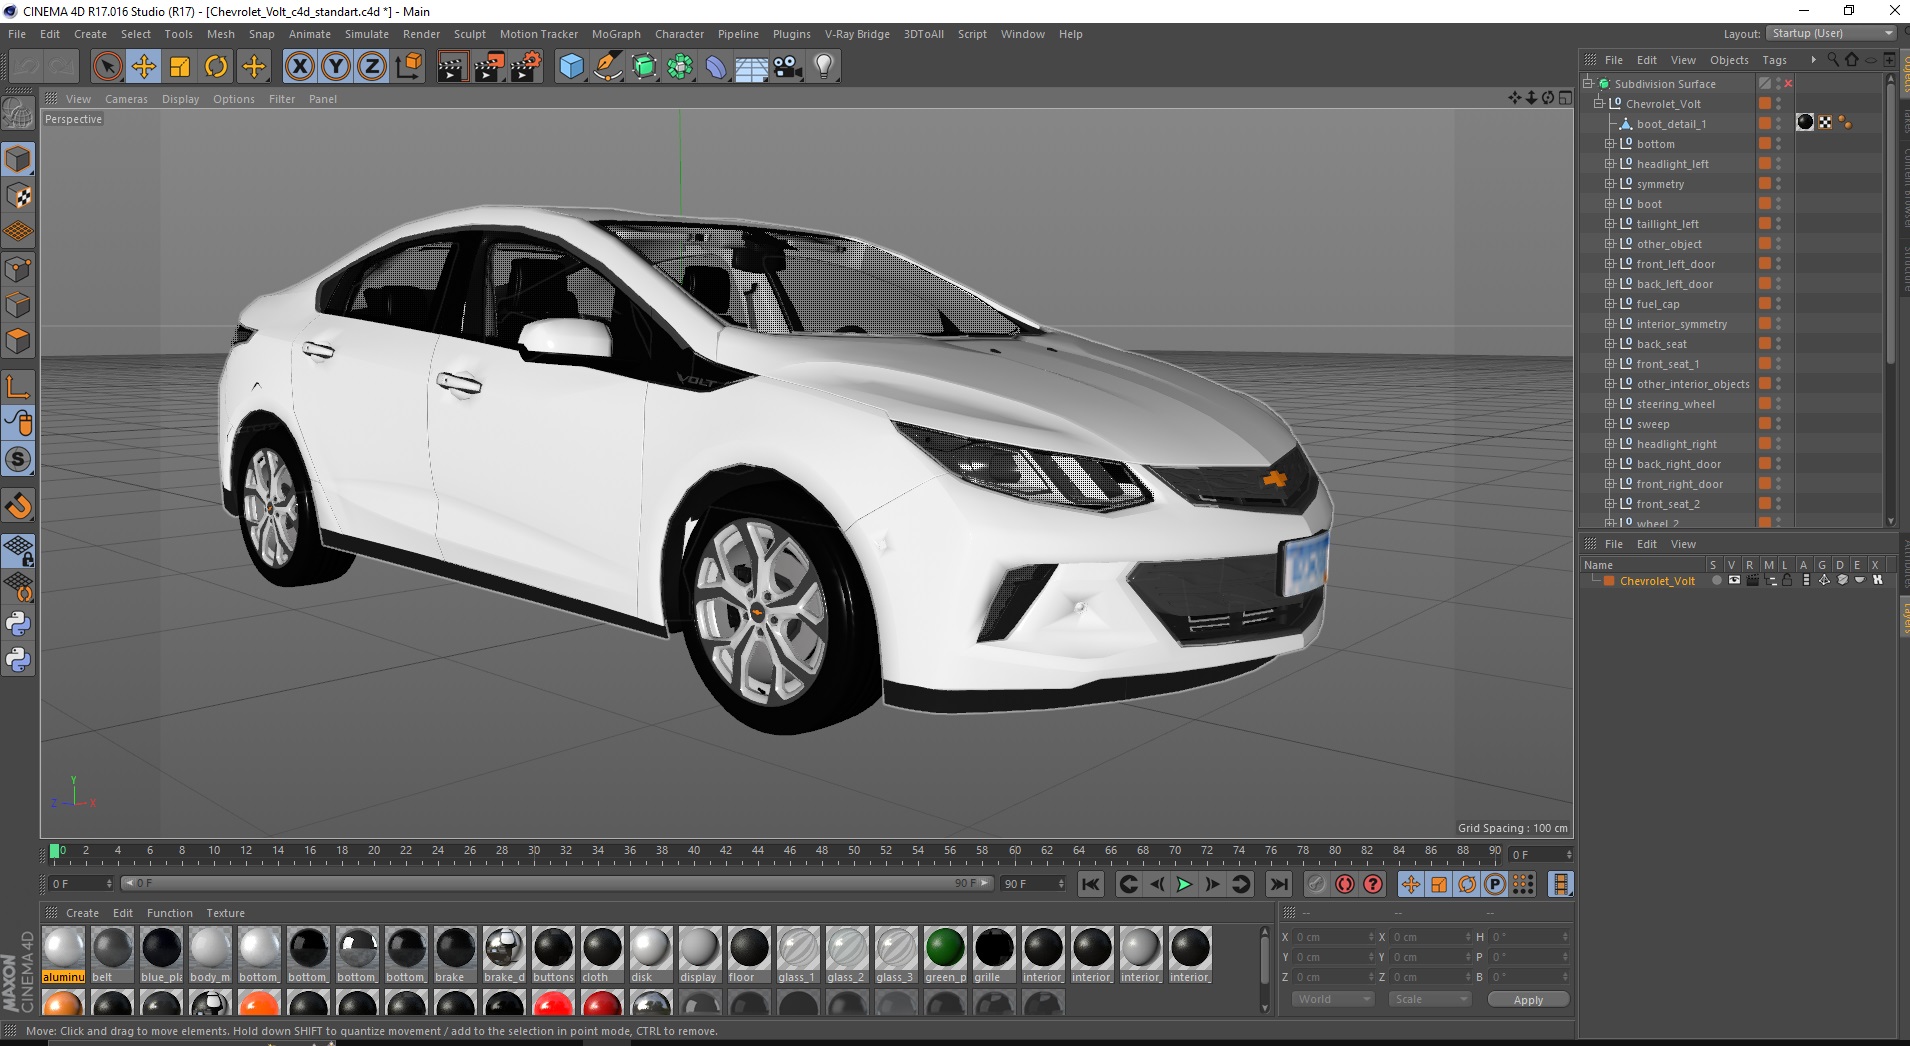Add a Cube primitive object
The height and width of the screenshot is (1046, 1910).
pyautogui.click(x=571, y=67)
